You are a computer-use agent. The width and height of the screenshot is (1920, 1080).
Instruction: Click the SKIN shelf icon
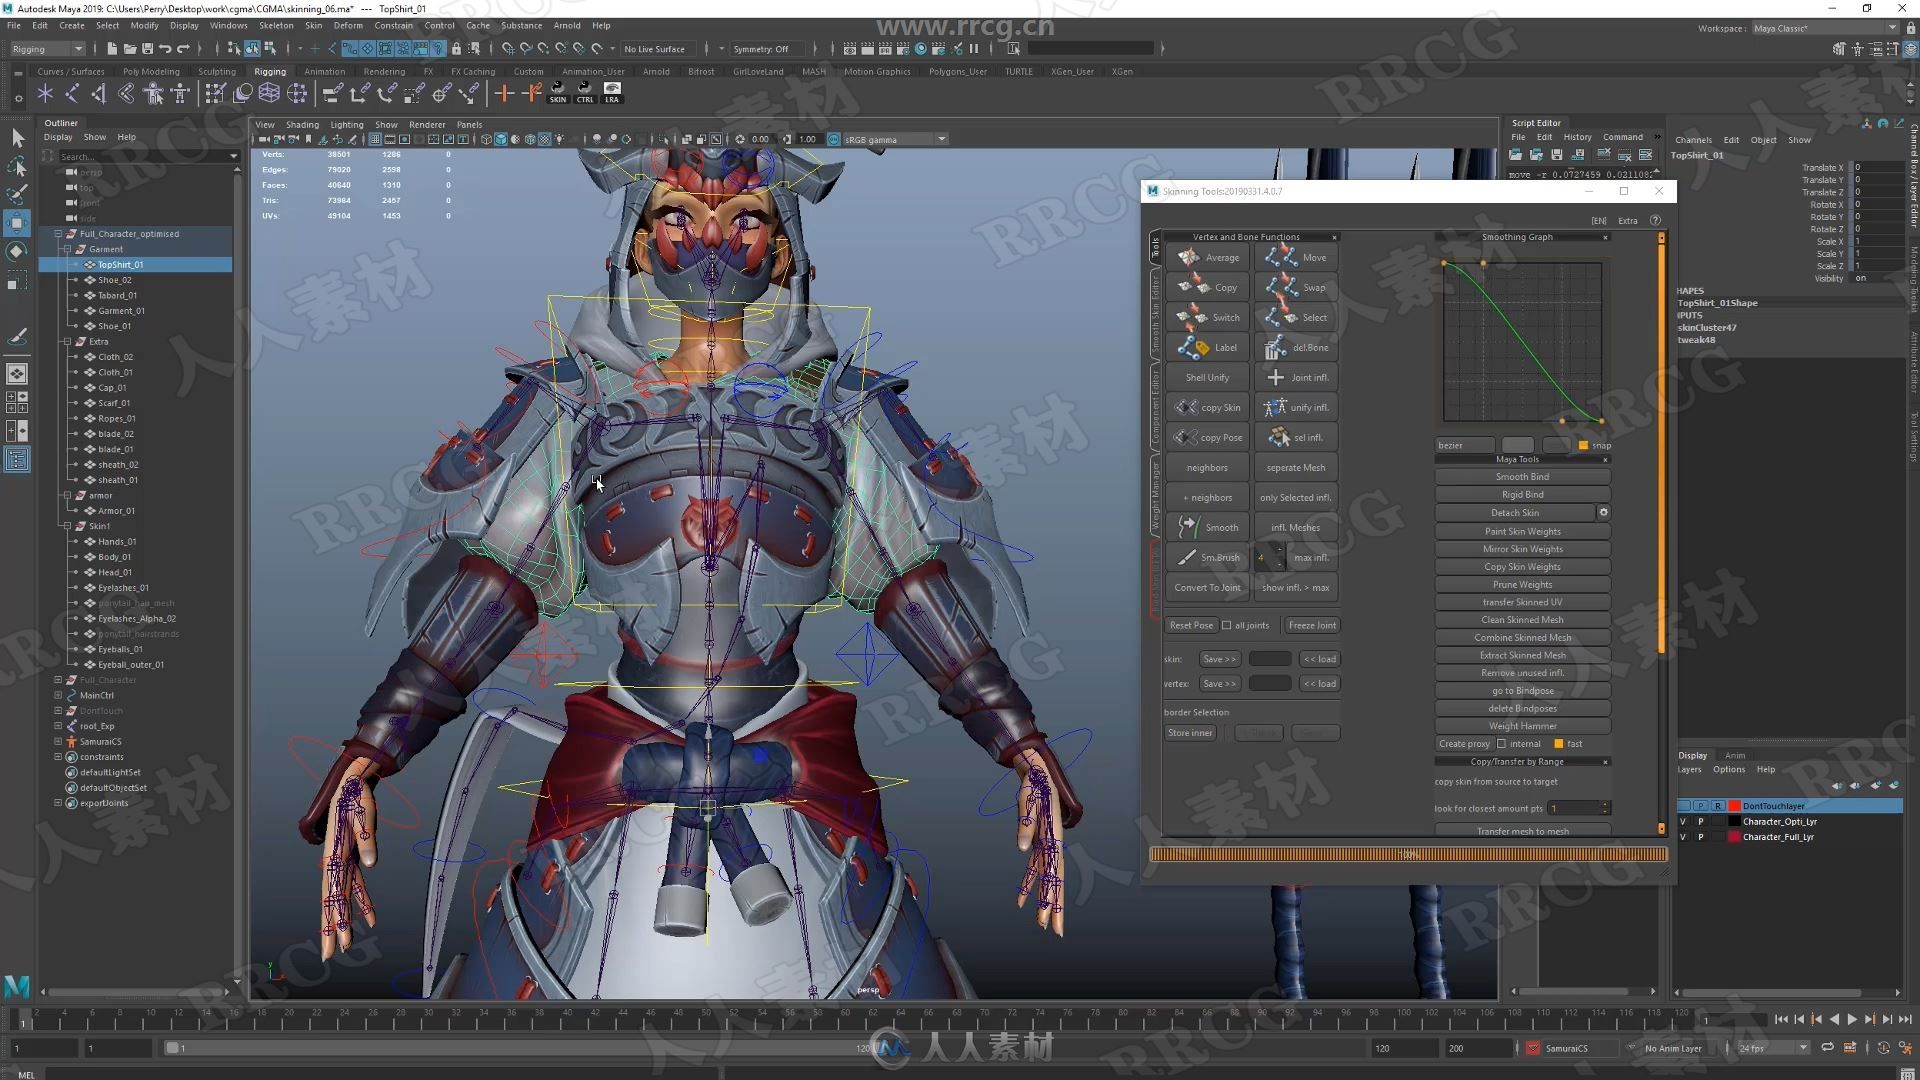558,93
